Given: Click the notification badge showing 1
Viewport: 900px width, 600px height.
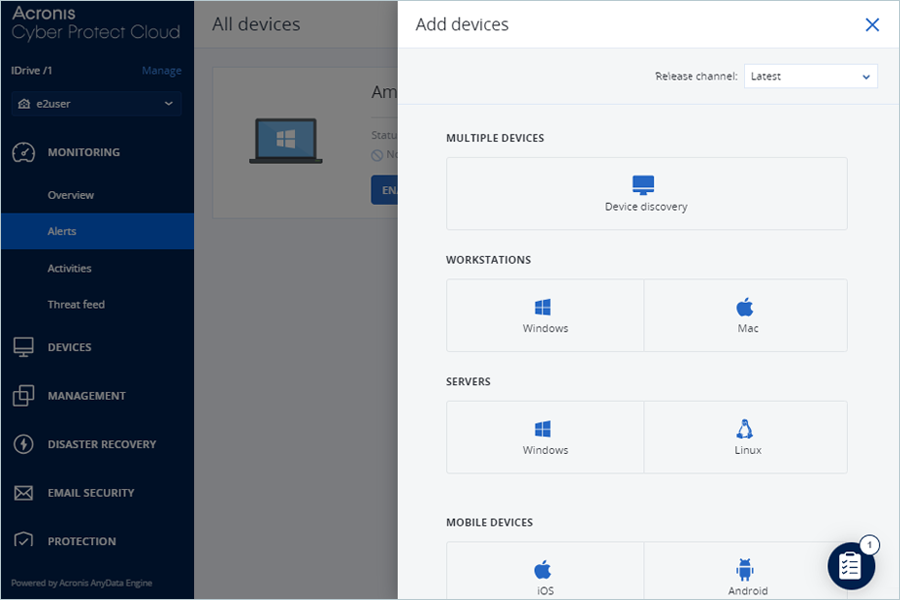Looking at the screenshot, I should [x=870, y=545].
